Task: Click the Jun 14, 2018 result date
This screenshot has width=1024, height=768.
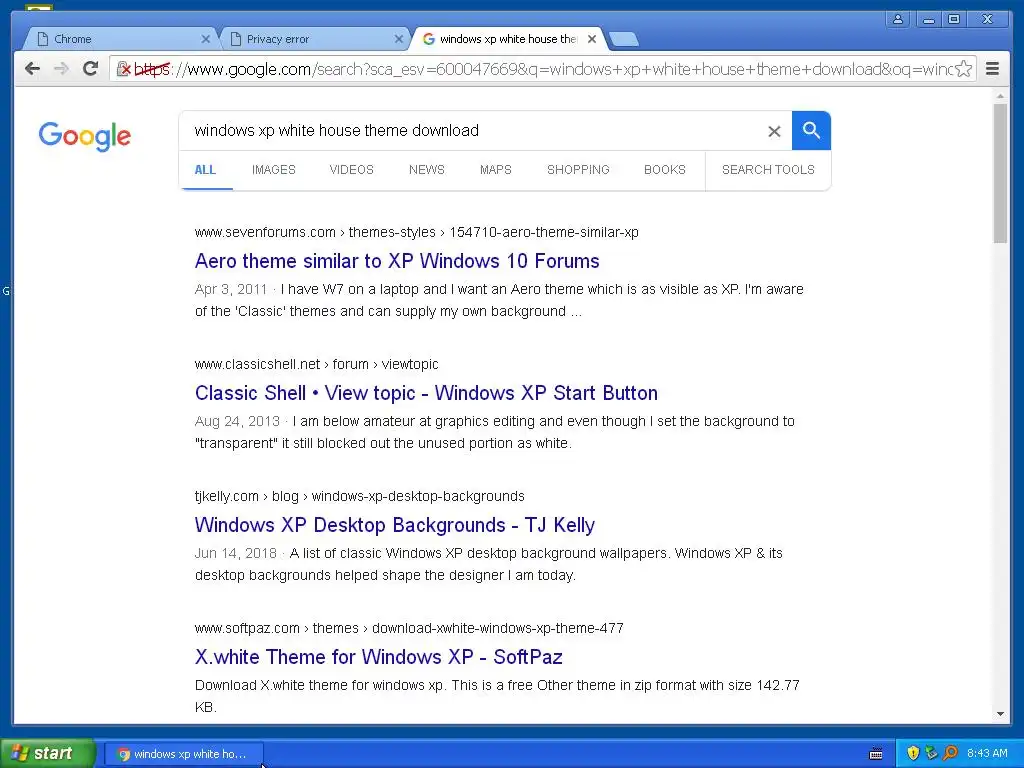Action: 236,553
